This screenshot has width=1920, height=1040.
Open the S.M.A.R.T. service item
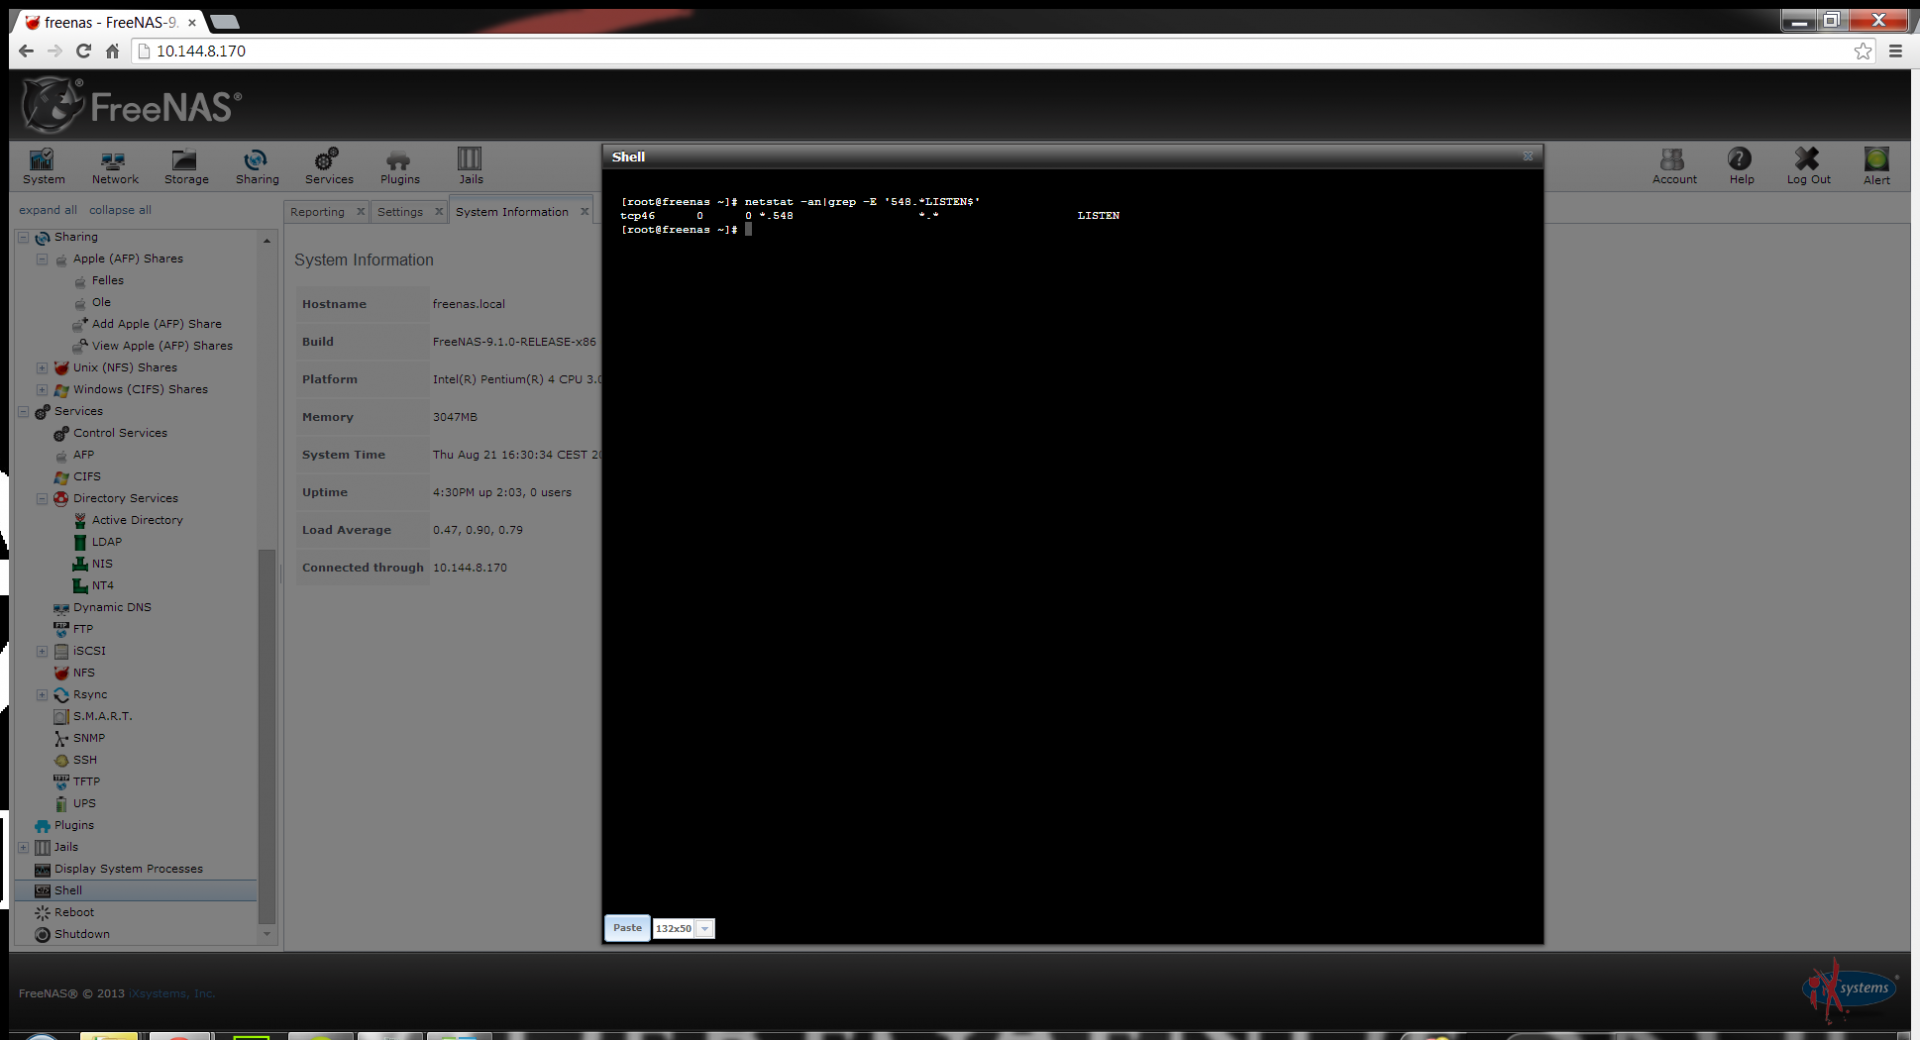pos(102,716)
